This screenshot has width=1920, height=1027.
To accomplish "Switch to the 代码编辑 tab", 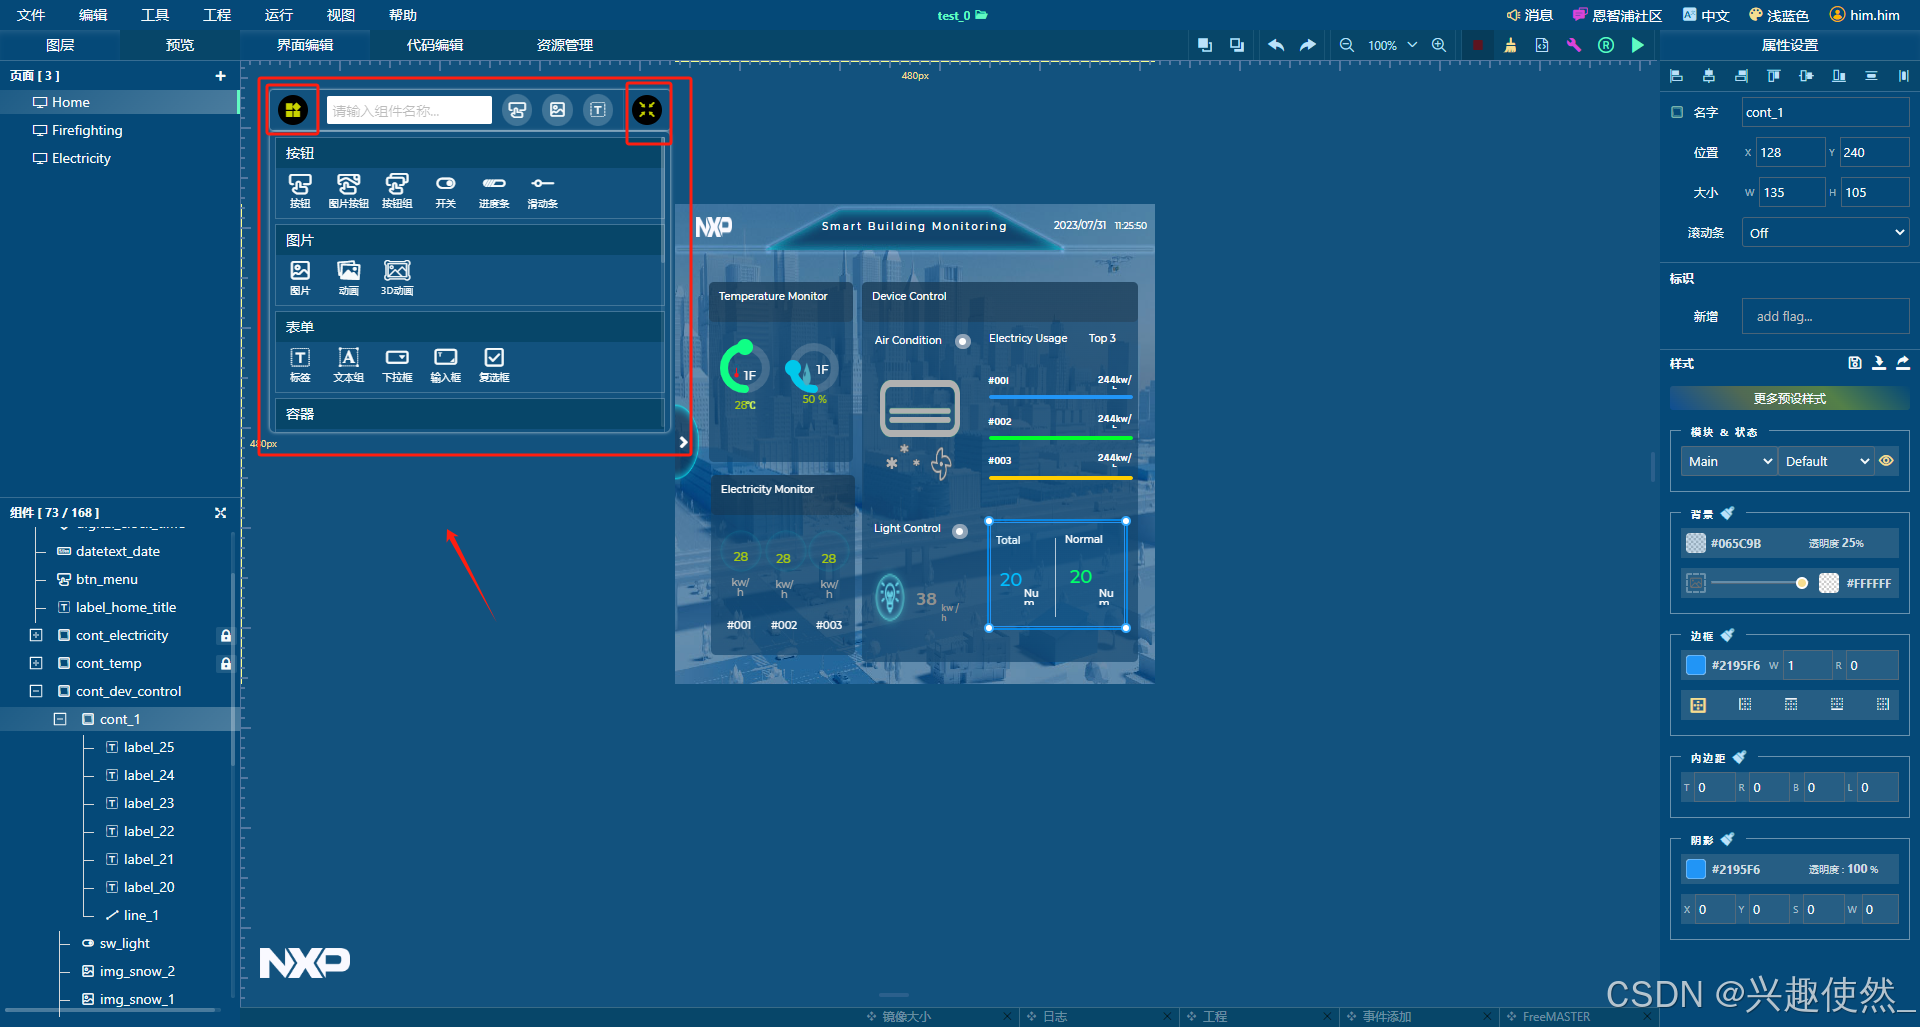I will (x=435, y=45).
